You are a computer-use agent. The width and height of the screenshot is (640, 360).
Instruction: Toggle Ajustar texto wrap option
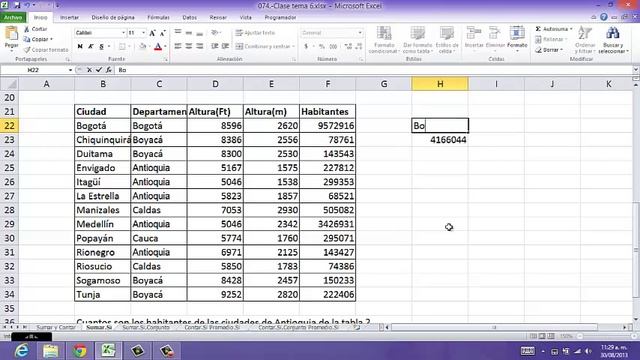click(x=256, y=33)
